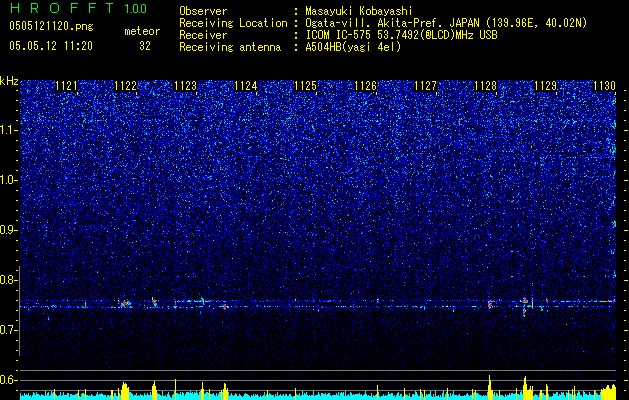Click the 0.9 kHz axis label

(x=9, y=230)
